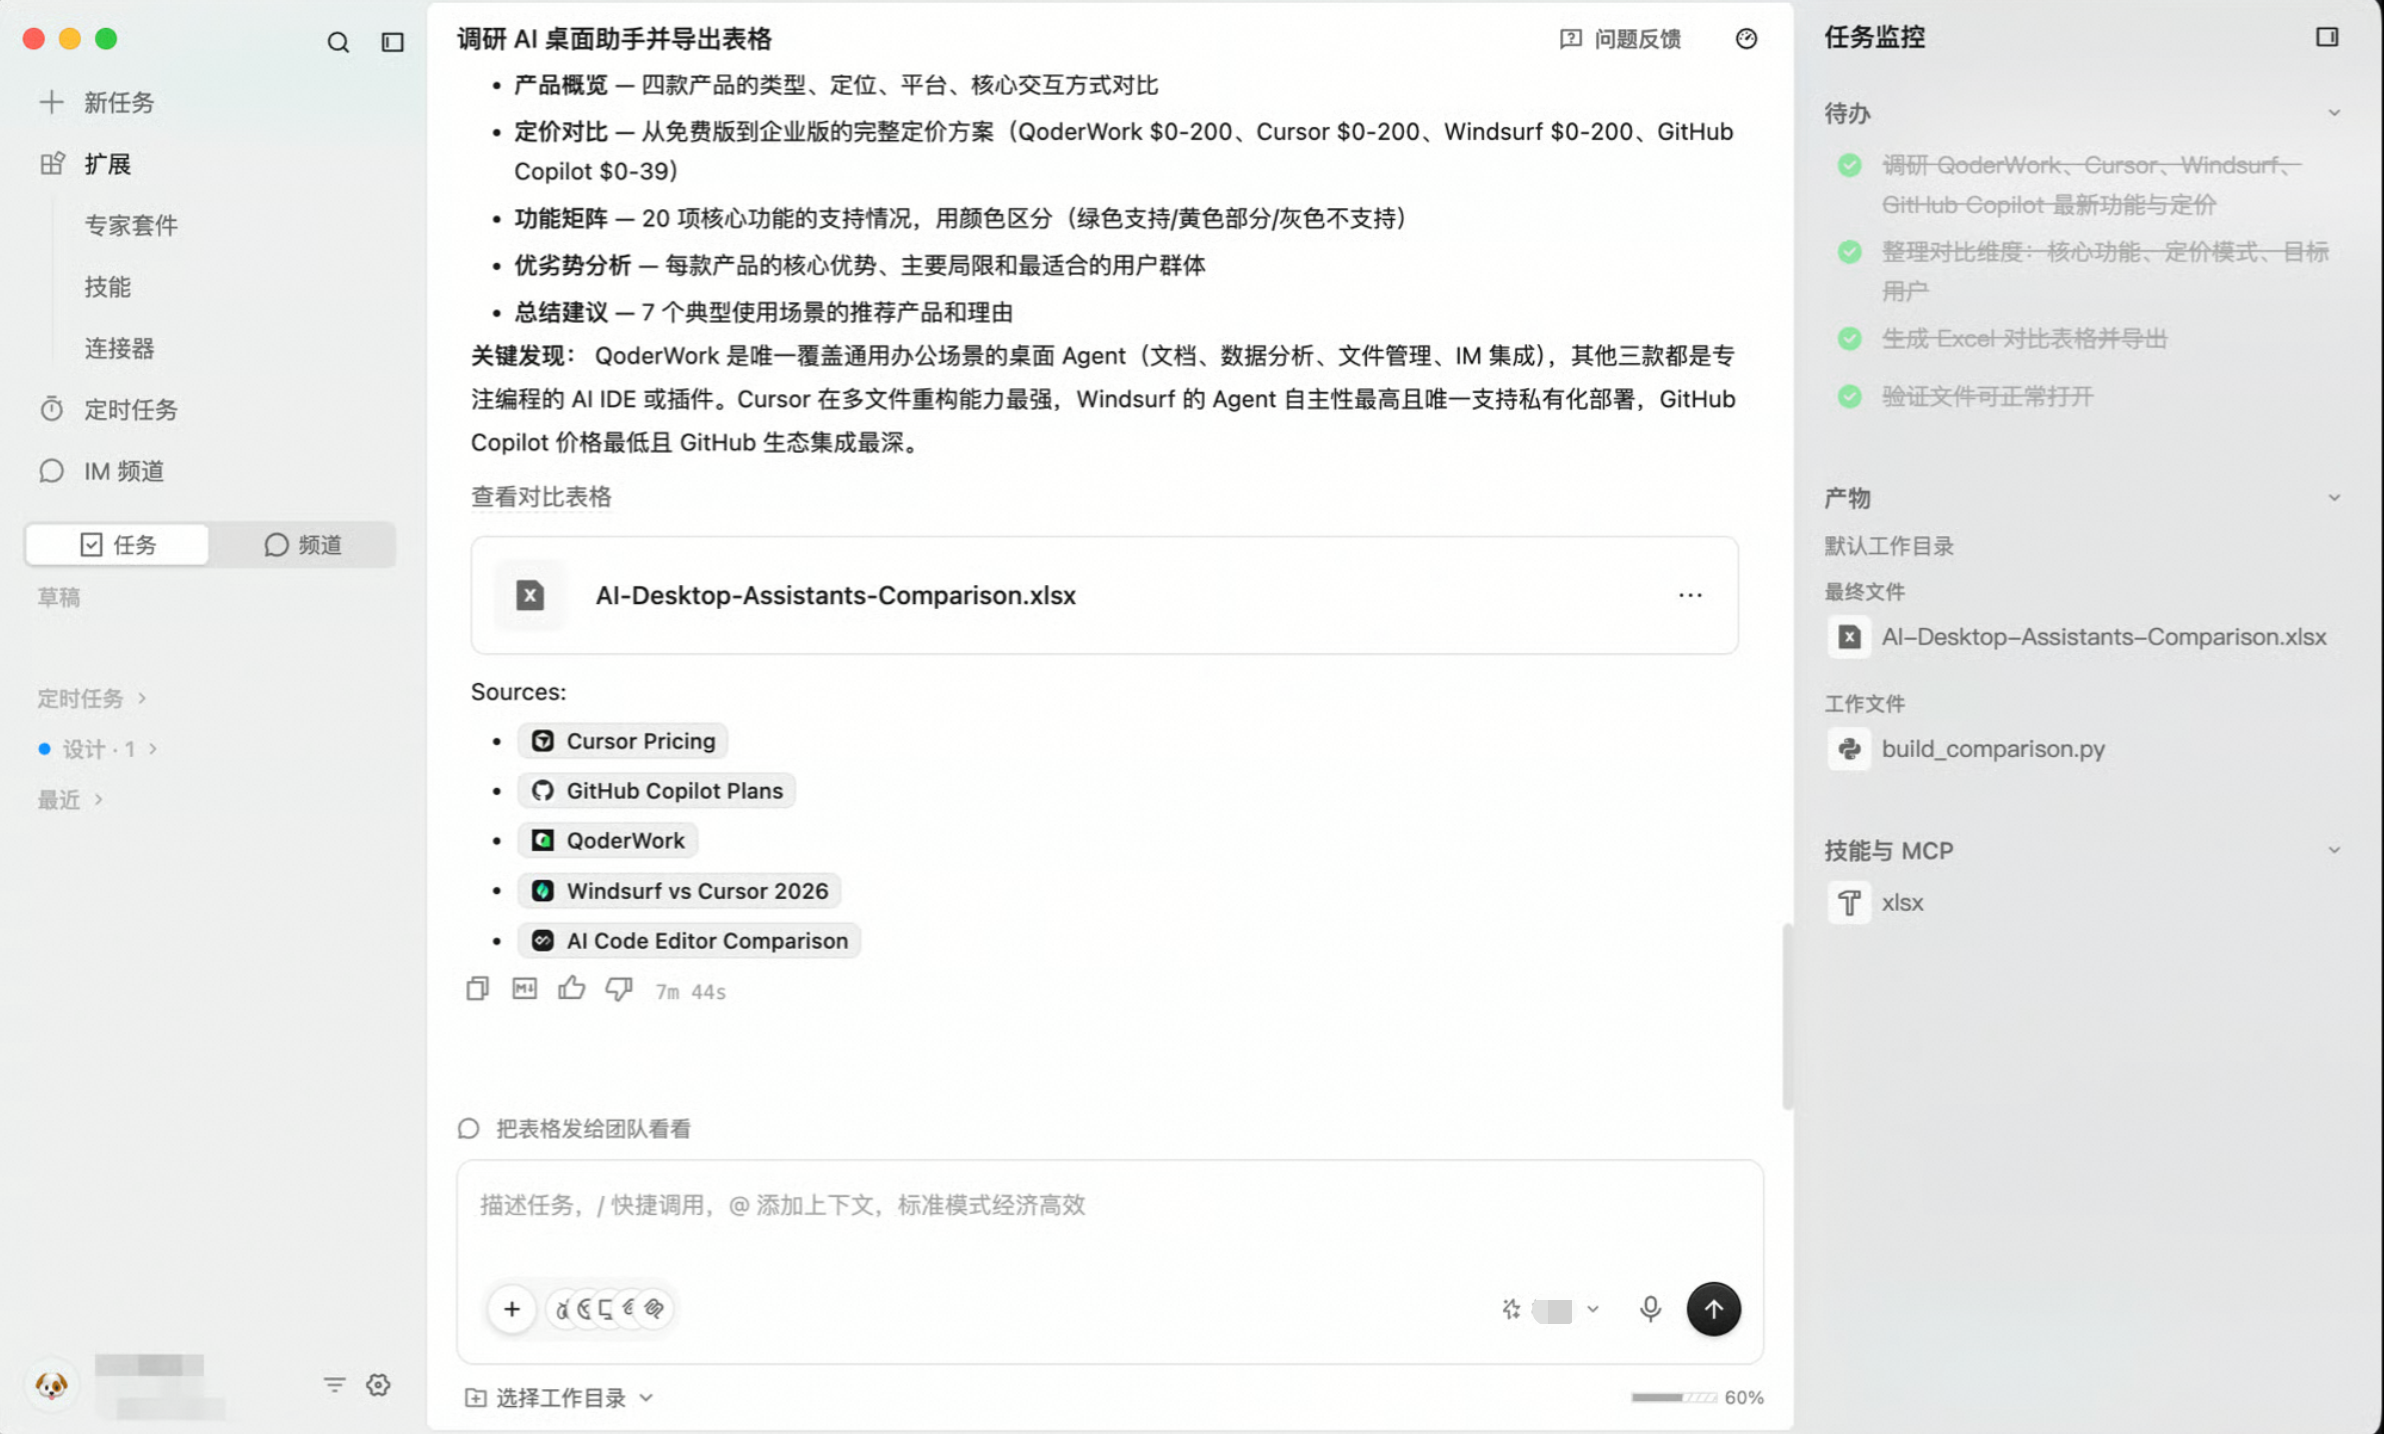The height and width of the screenshot is (1434, 2384).
Task: Collapse the 技能与 MCP section
Action: pos(2334,850)
